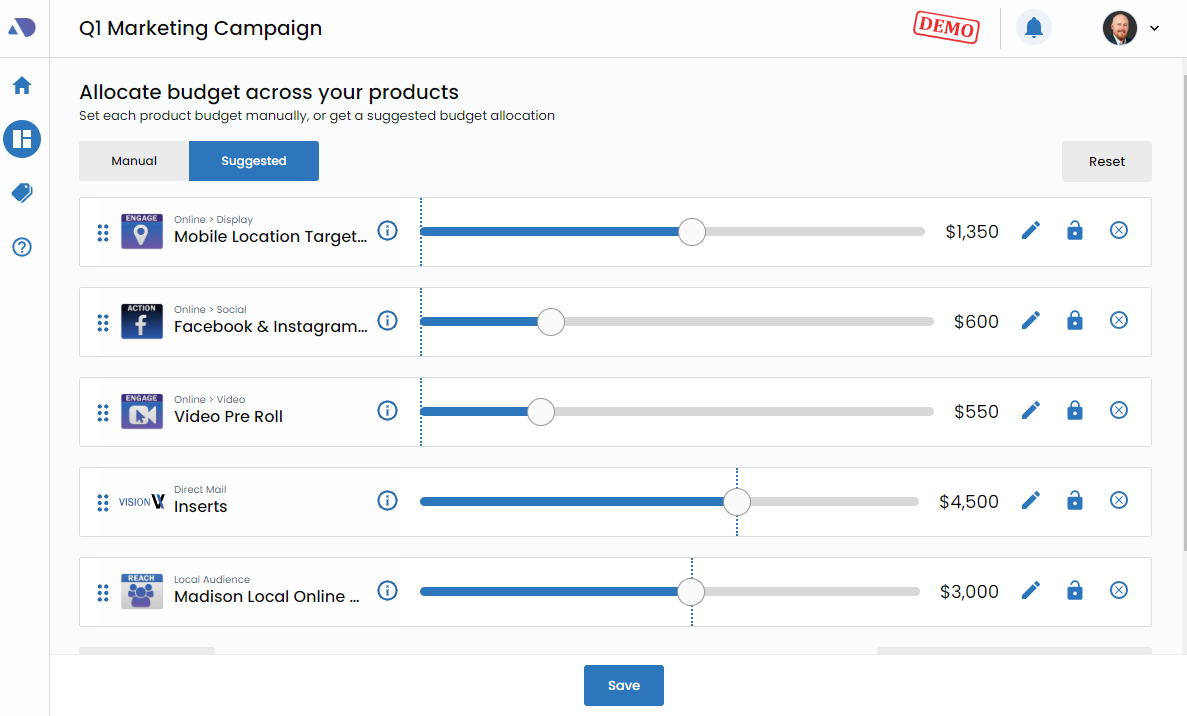Toggle lock on Inserts budget
The height and width of the screenshot is (716, 1187).
[1075, 501]
